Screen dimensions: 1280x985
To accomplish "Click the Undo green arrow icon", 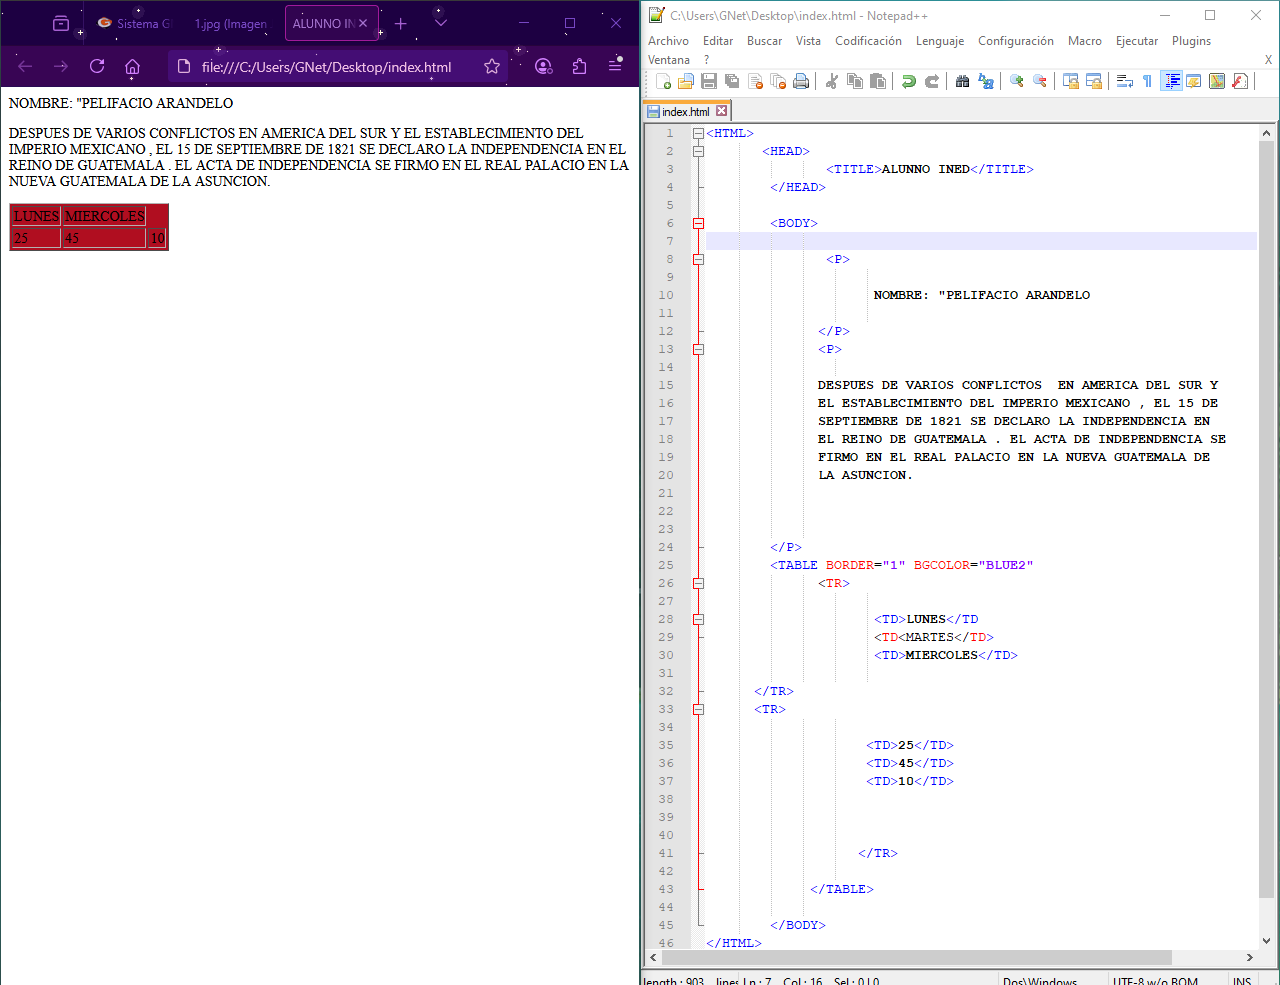I will [x=908, y=81].
